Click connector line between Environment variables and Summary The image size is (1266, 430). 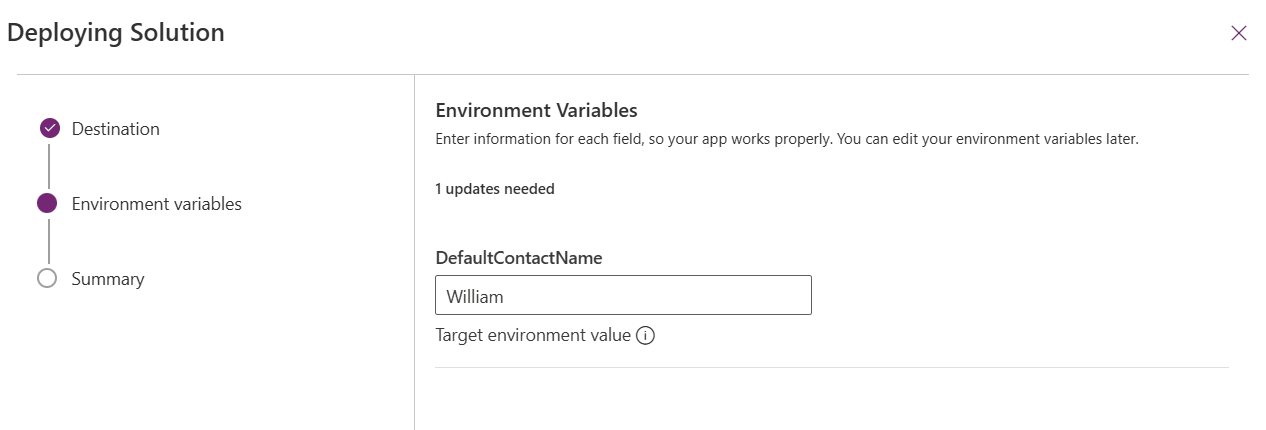48,242
